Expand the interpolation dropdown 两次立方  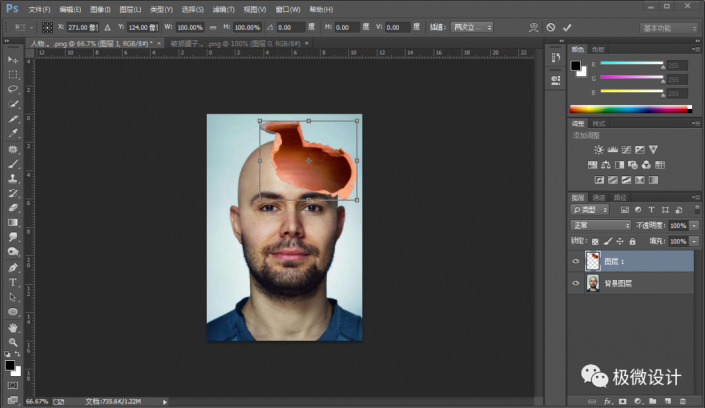coord(471,27)
